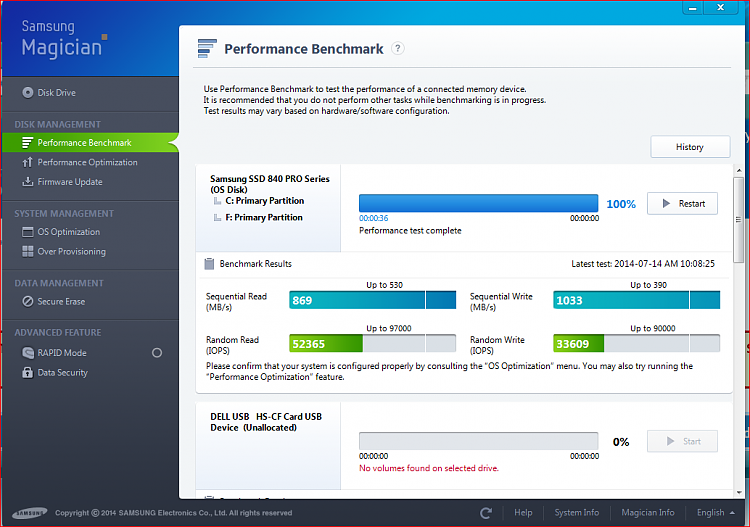Image resolution: width=750 pixels, height=527 pixels.
Task: Click Samsung SSD 840 PRO Series drive name
Action: click(270, 184)
